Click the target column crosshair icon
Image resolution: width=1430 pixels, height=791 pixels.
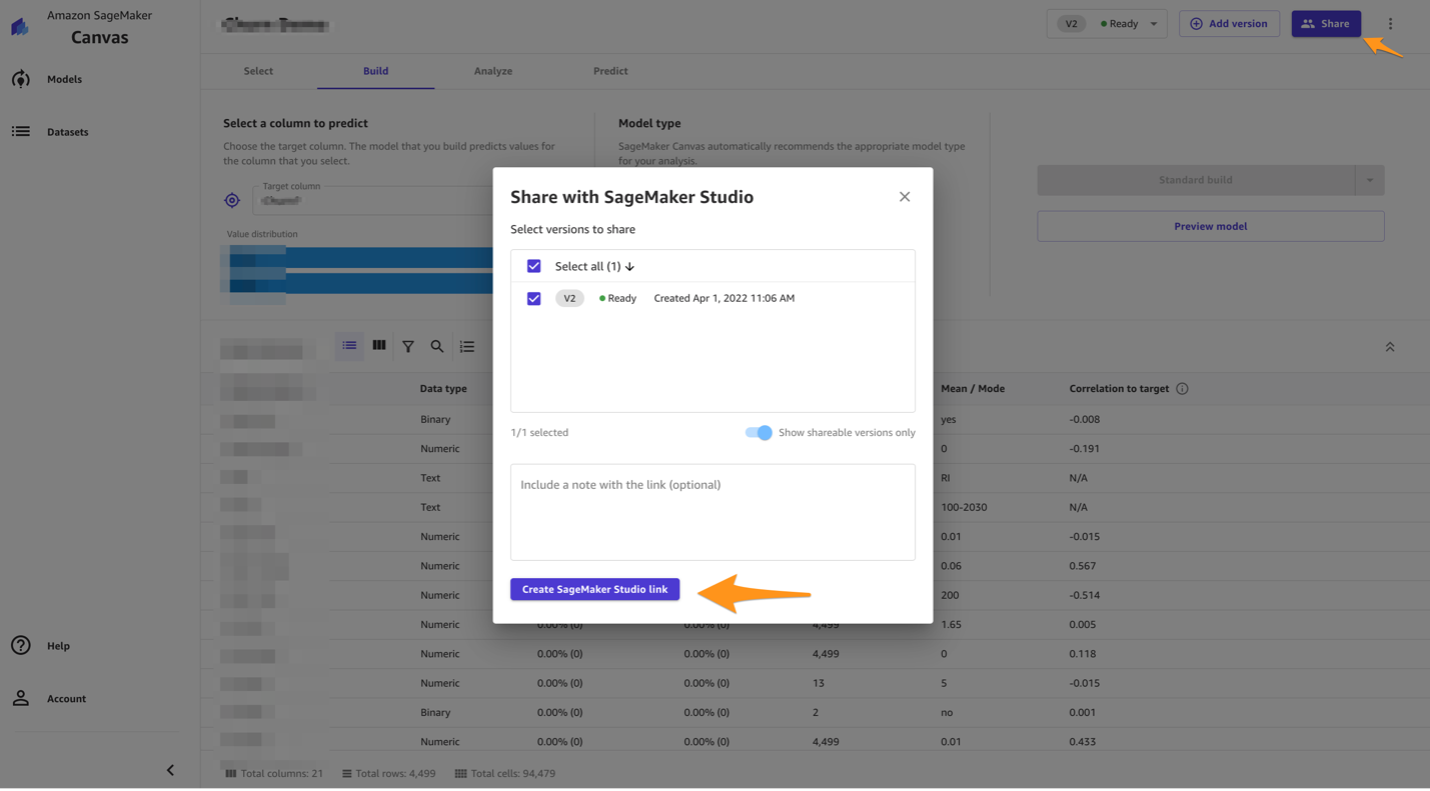tap(232, 200)
